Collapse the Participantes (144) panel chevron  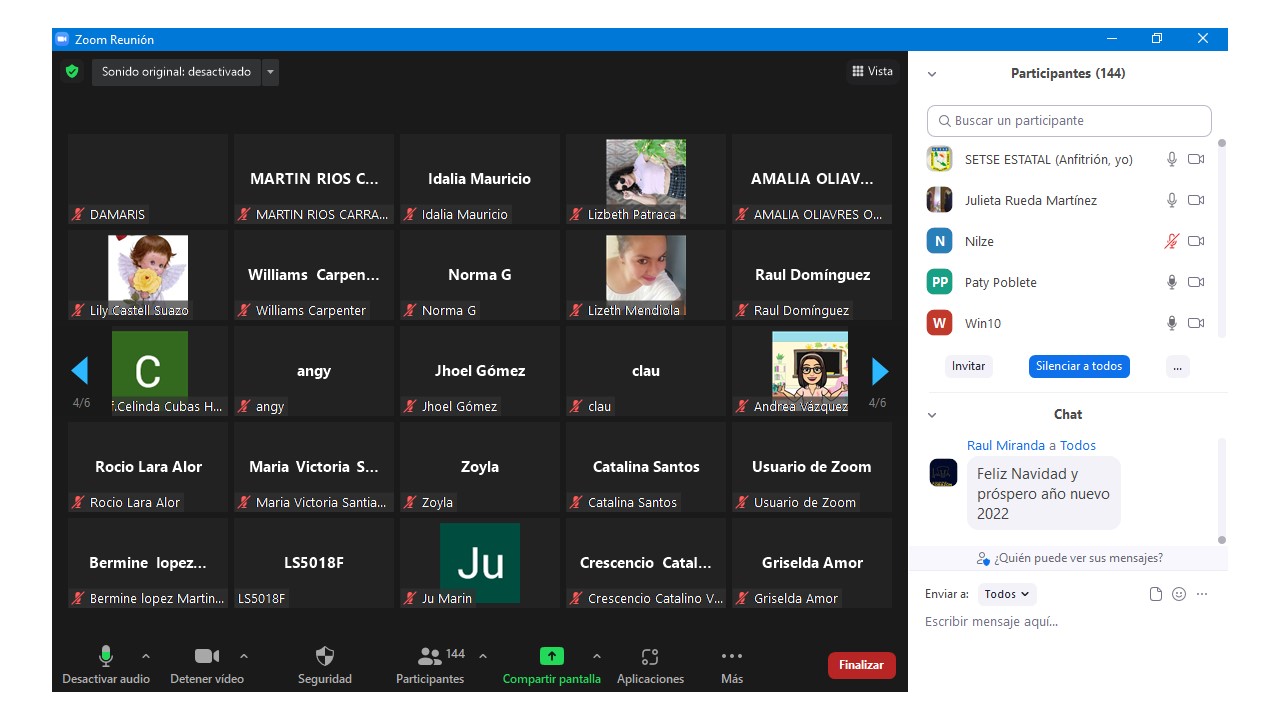coord(932,74)
